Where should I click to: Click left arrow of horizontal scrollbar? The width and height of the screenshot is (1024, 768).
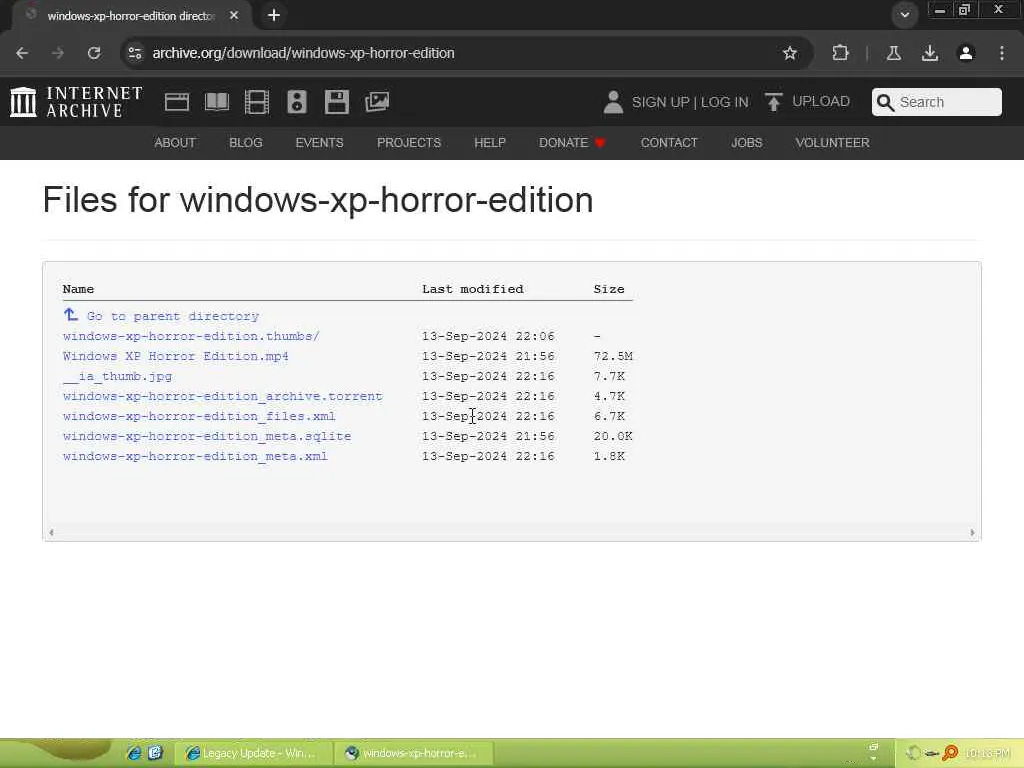point(51,532)
